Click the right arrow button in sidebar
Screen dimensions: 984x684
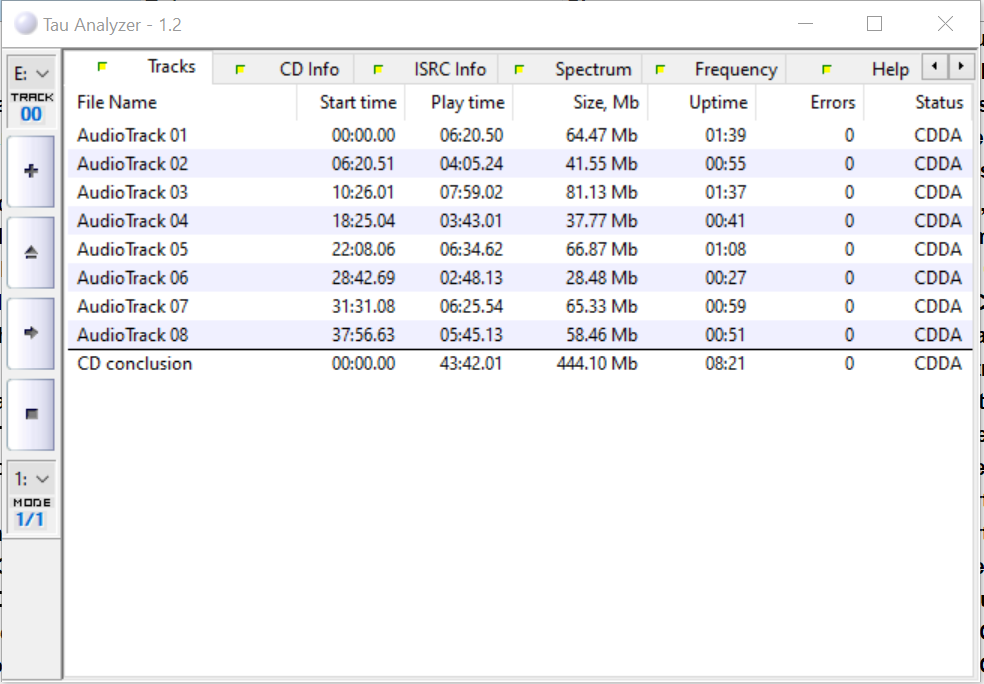tap(31, 332)
